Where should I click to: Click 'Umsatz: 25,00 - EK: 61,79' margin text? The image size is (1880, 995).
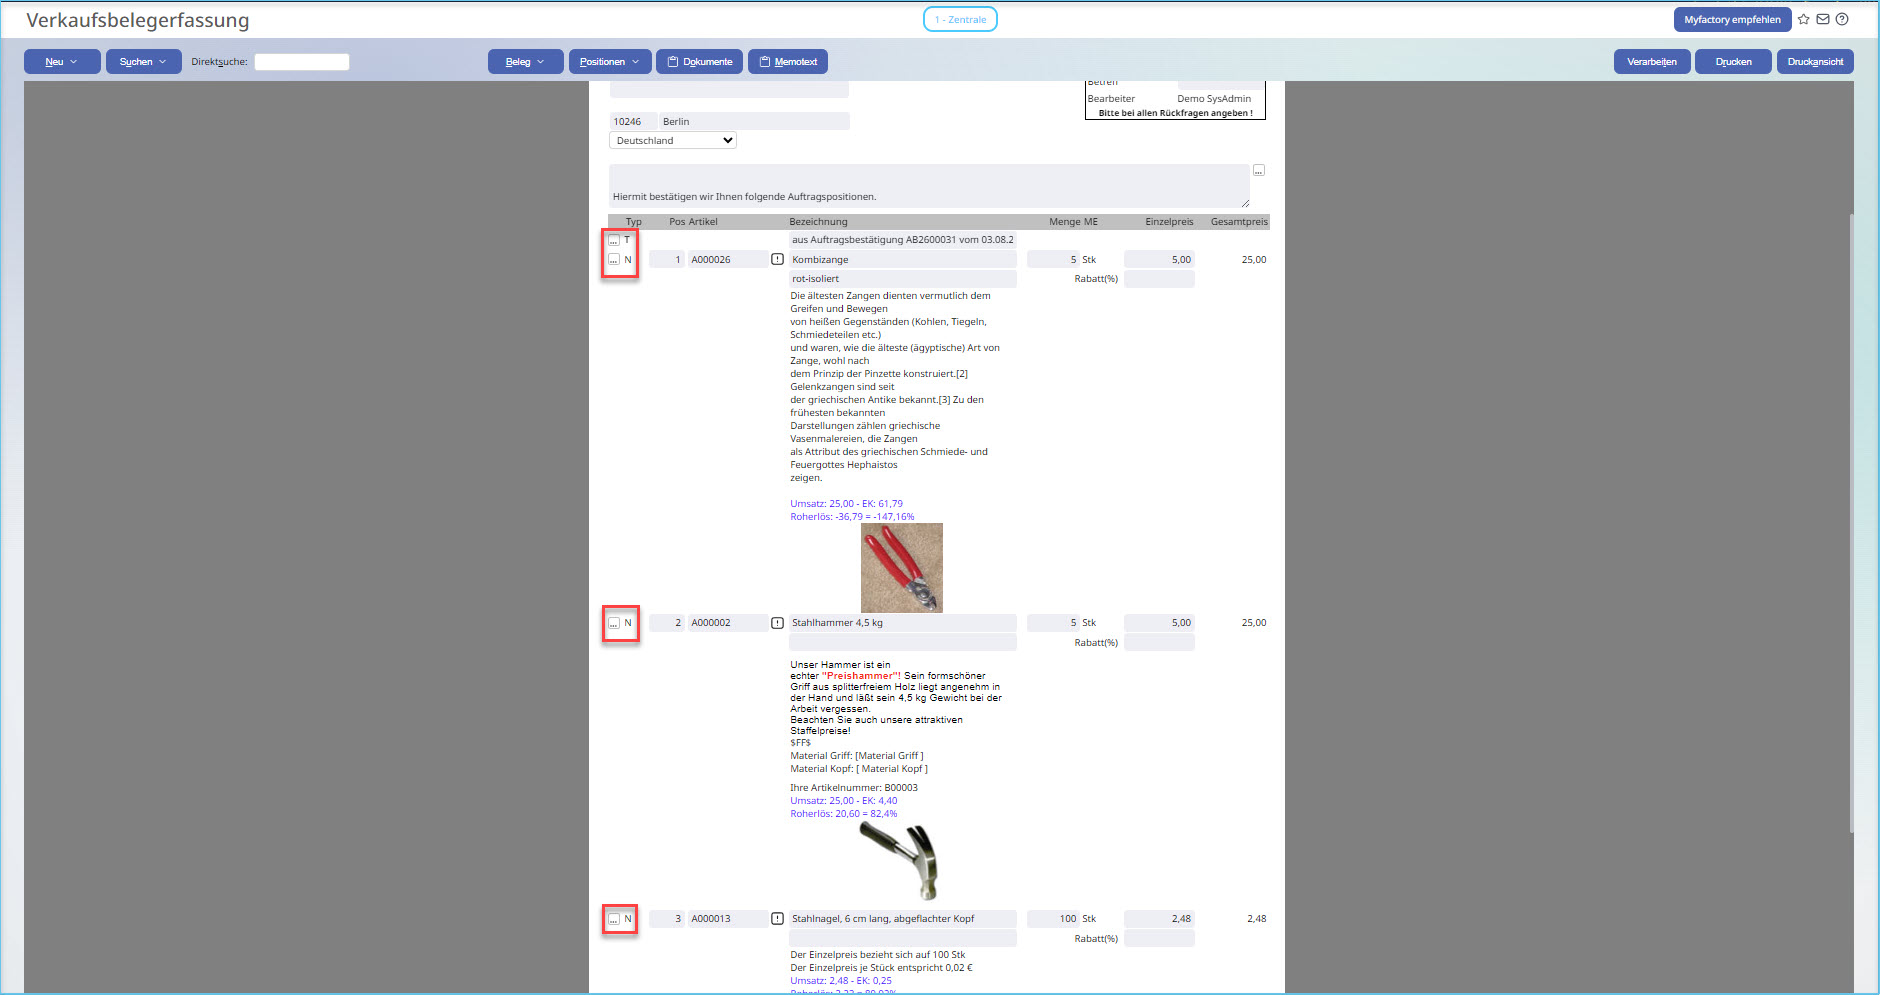tap(846, 504)
